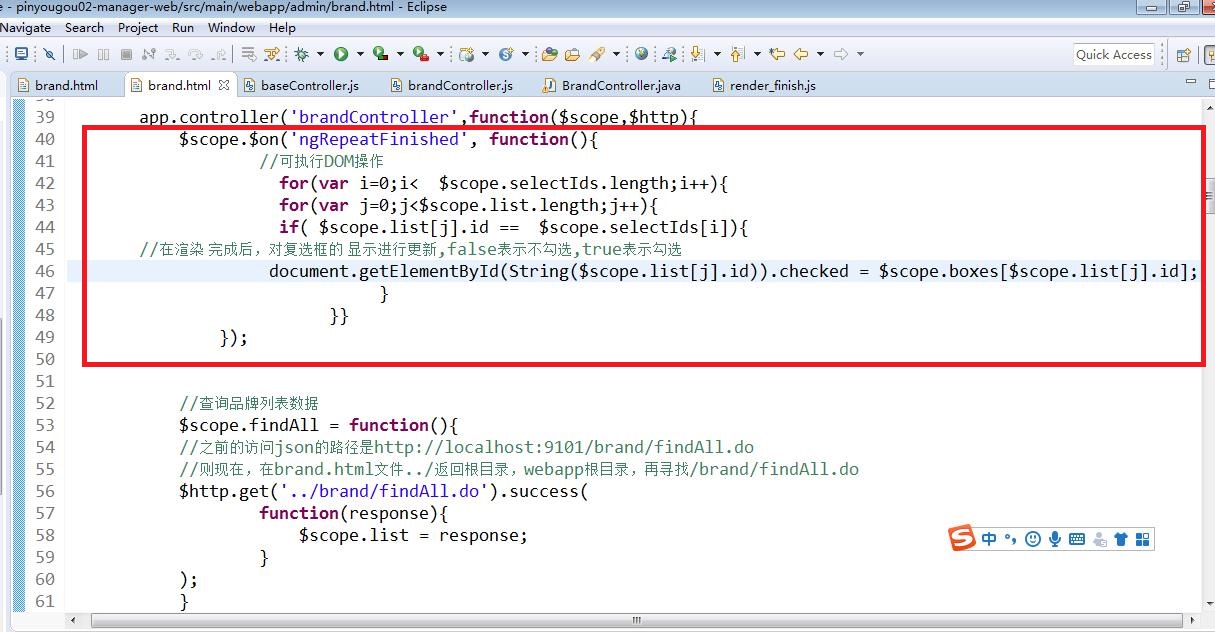Image resolution: width=1215 pixels, height=632 pixels.
Task: Click the Resume debug icon
Action: click(x=80, y=54)
